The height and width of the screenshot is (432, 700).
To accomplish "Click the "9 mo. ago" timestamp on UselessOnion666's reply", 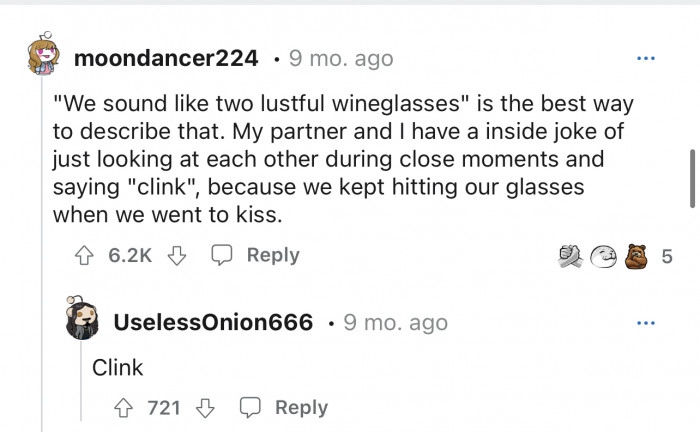I will (395, 323).
